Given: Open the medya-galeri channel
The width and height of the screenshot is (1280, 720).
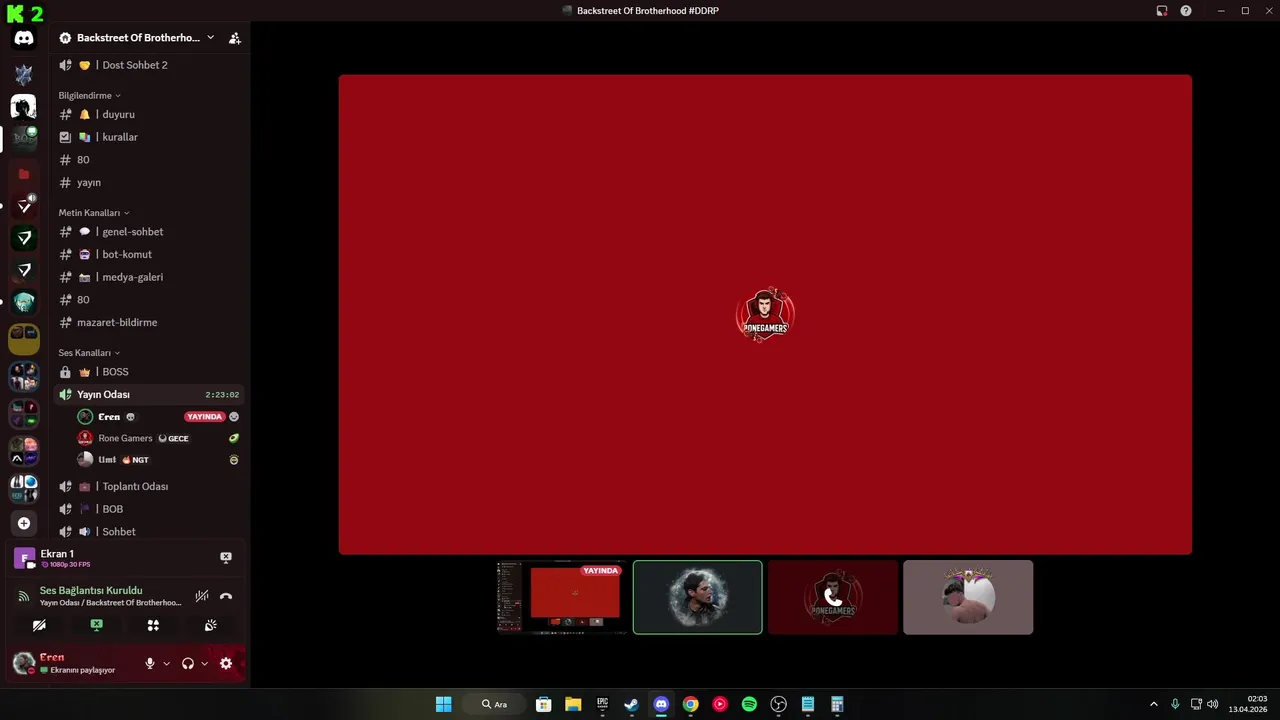Looking at the screenshot, I should [x=148, y=277].
